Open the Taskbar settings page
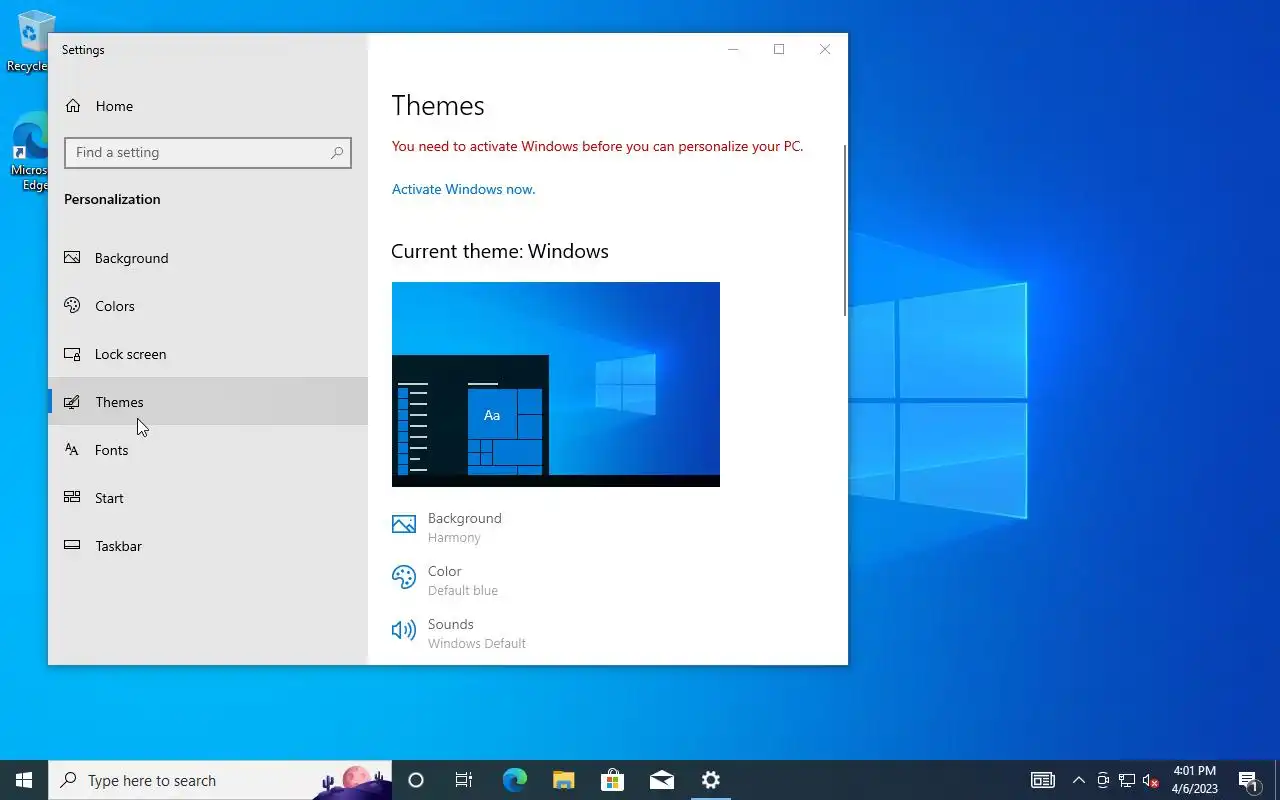This screenshot has width=1280, height=800. click(x=208, y=546)
